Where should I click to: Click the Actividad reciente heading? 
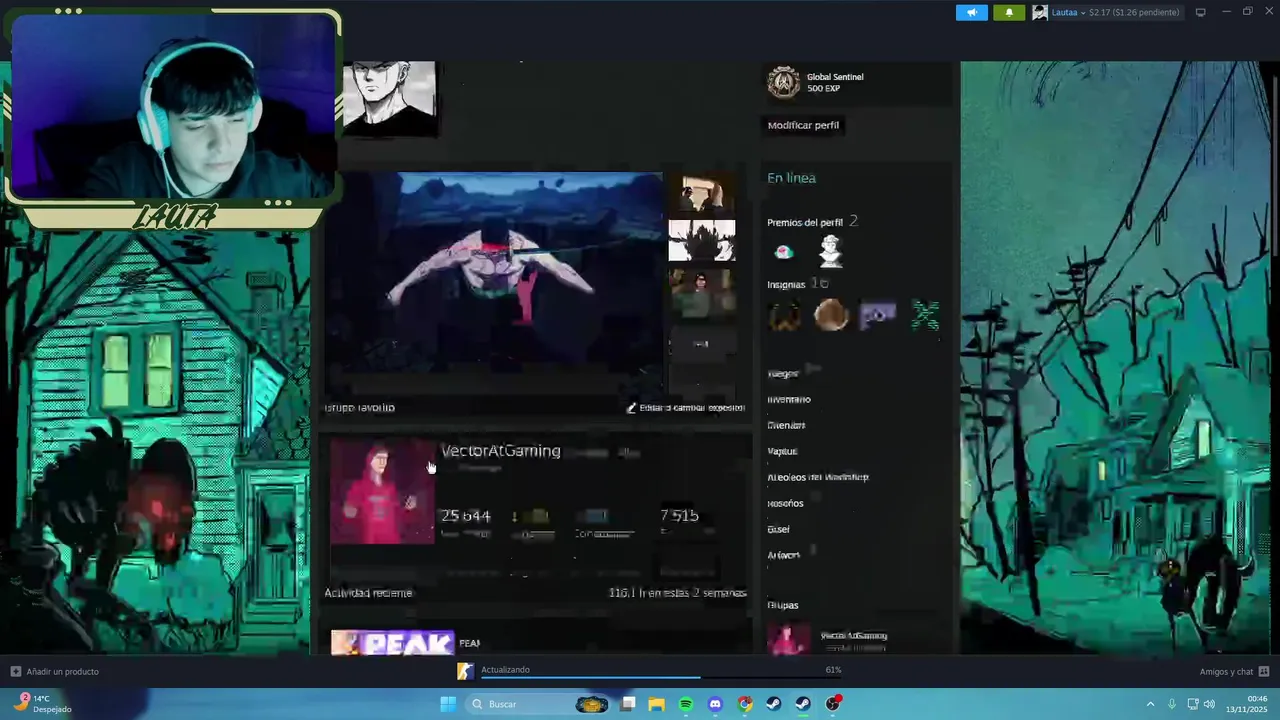click(368, 593)
